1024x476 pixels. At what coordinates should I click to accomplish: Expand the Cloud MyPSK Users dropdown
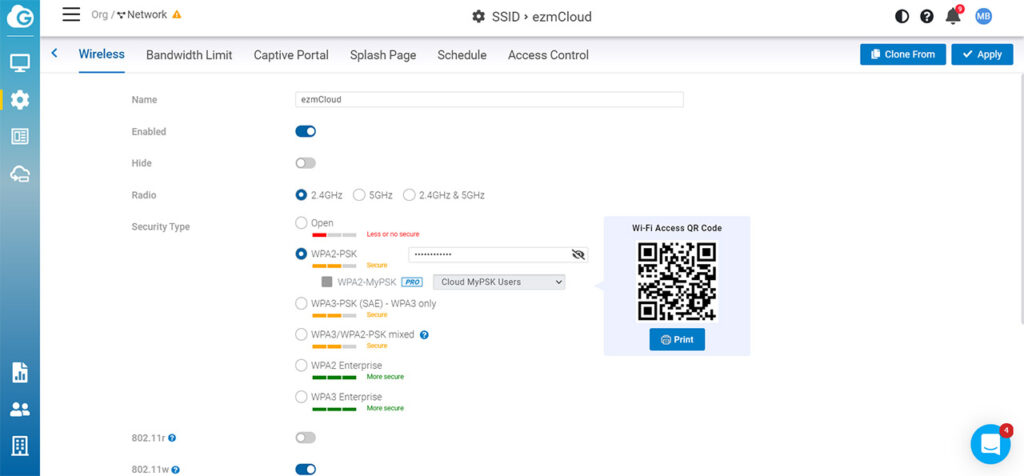coord(498,282)
